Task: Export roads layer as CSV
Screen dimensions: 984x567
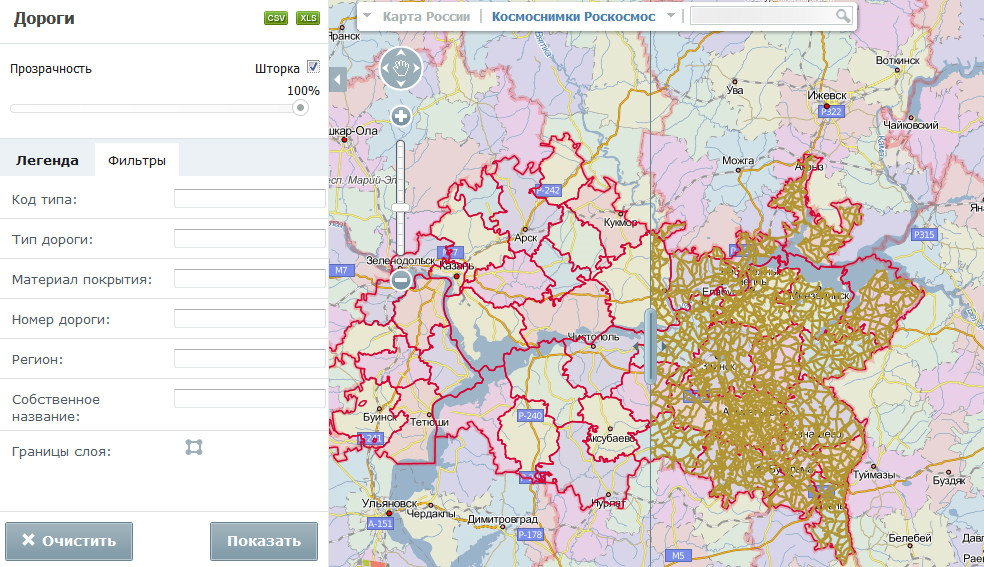Action: pyautogui.click(x=276, y=18)
